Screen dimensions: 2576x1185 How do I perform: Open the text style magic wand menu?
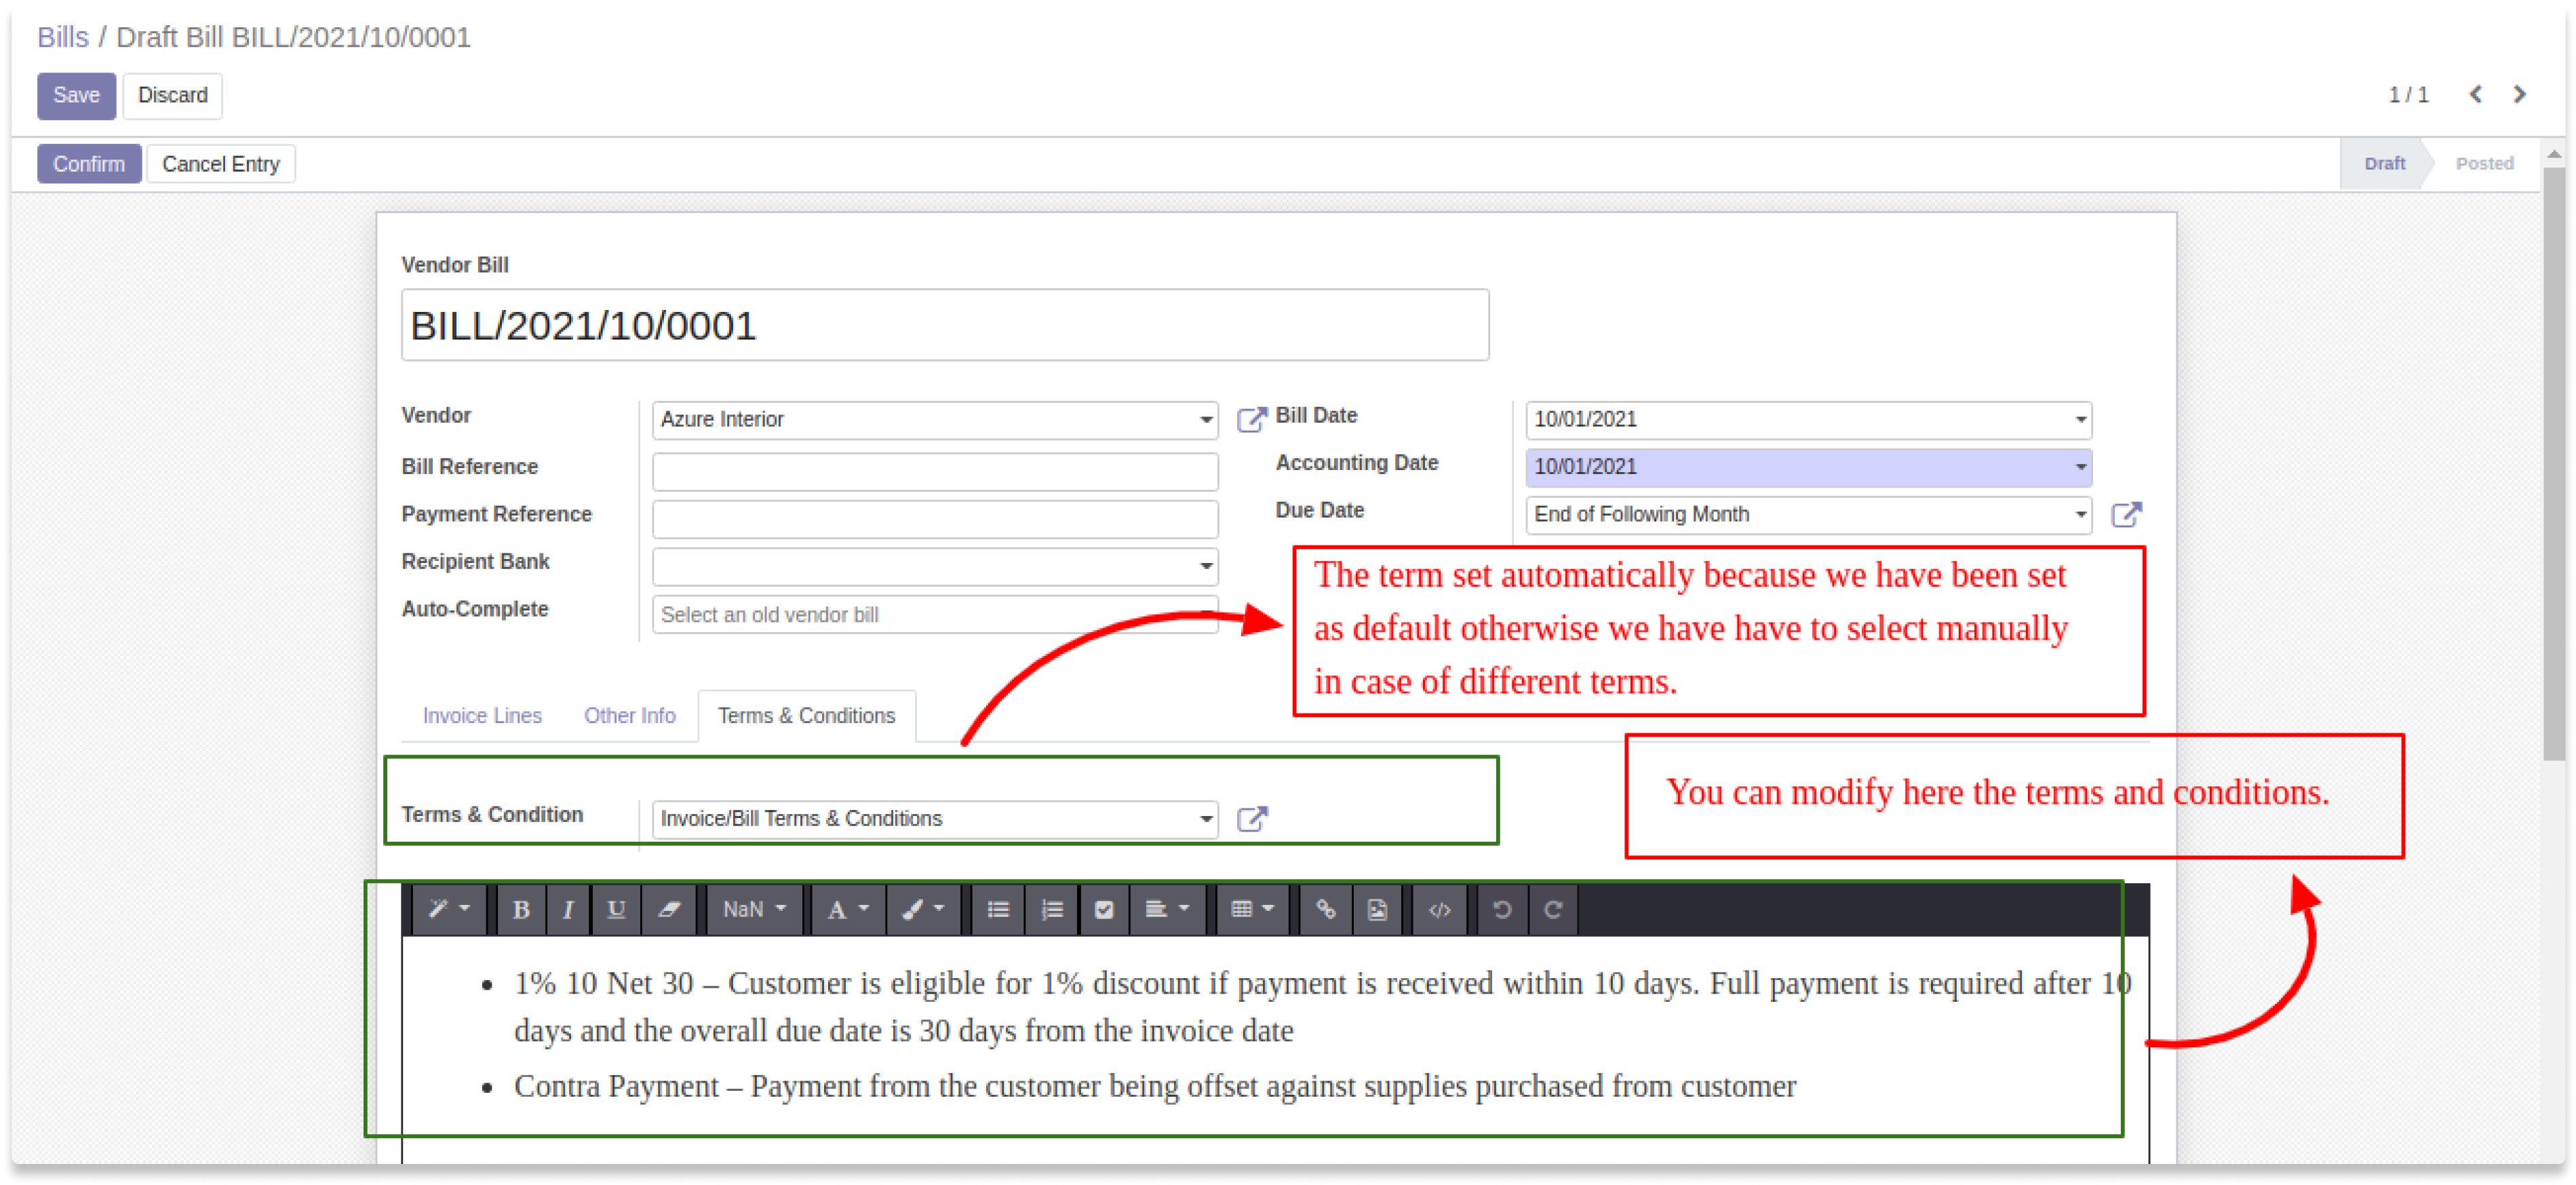[x=448, y=909]
